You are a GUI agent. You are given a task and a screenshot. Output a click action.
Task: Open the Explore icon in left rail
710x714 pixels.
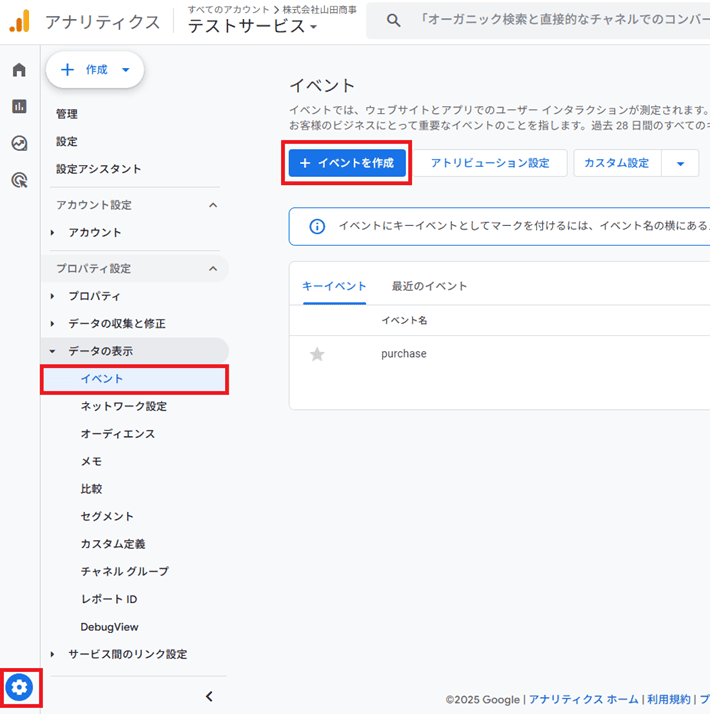[x=19, y=143]
